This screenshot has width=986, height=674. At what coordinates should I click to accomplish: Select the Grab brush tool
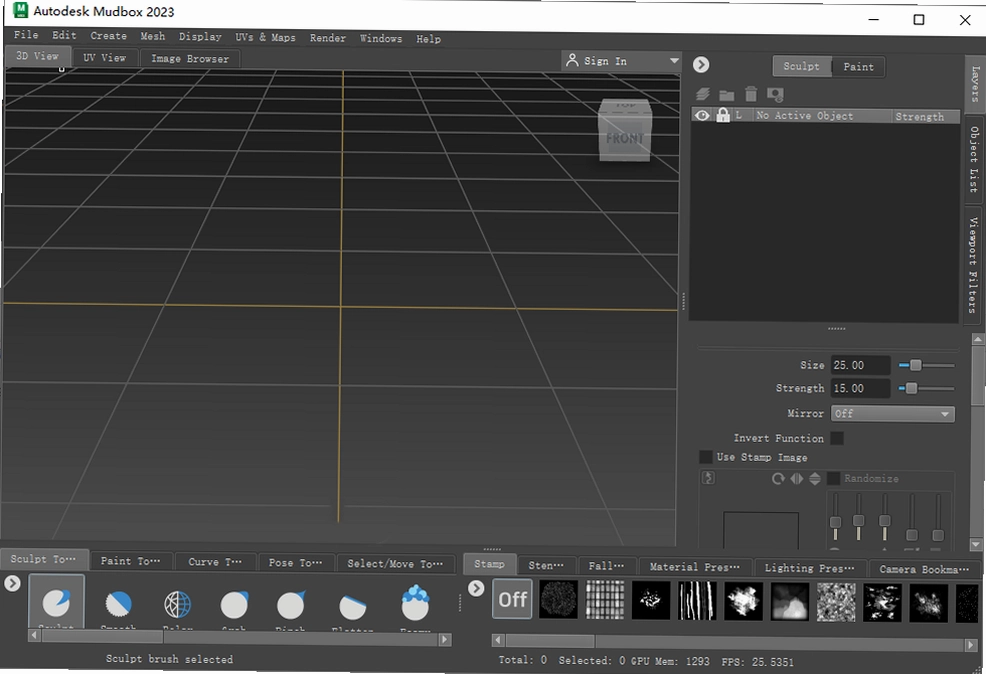pyautogui.click(x=234, y=605)
